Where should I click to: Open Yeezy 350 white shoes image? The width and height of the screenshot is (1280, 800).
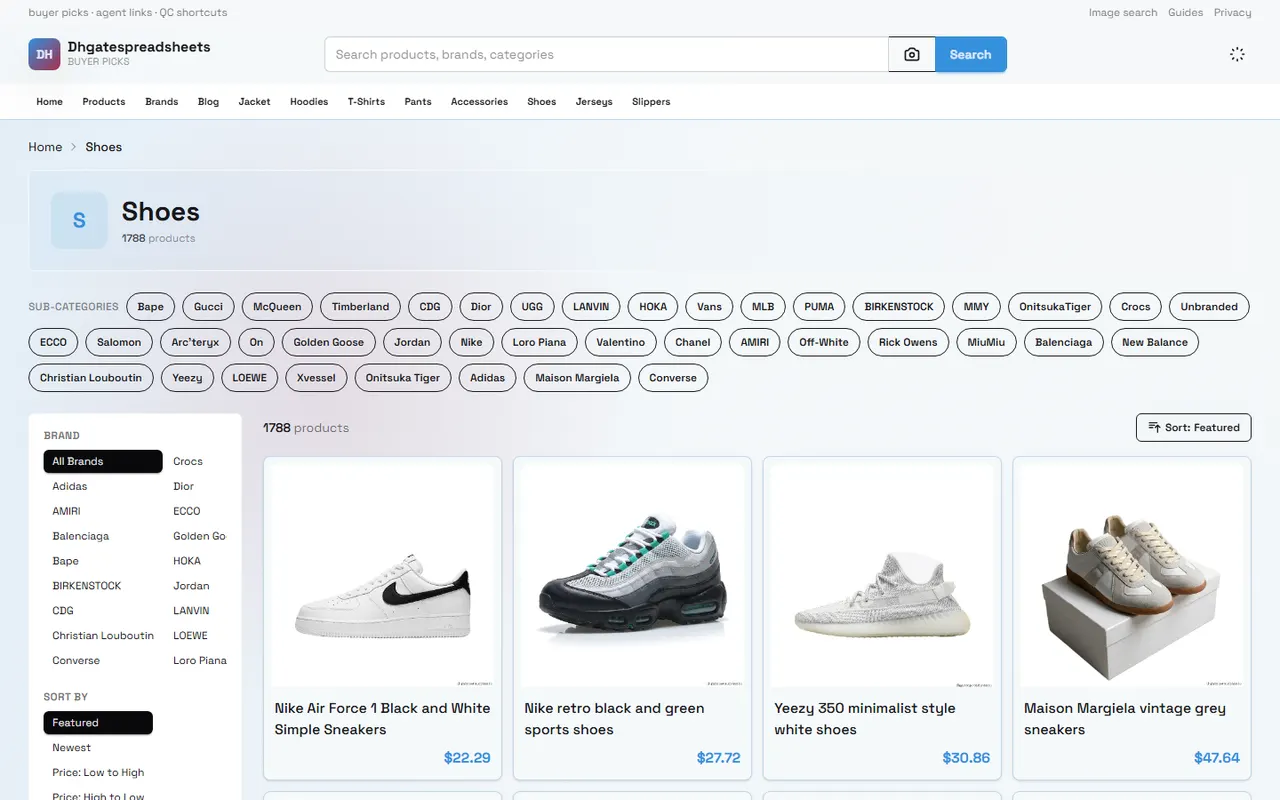click(x=882, y=575)
